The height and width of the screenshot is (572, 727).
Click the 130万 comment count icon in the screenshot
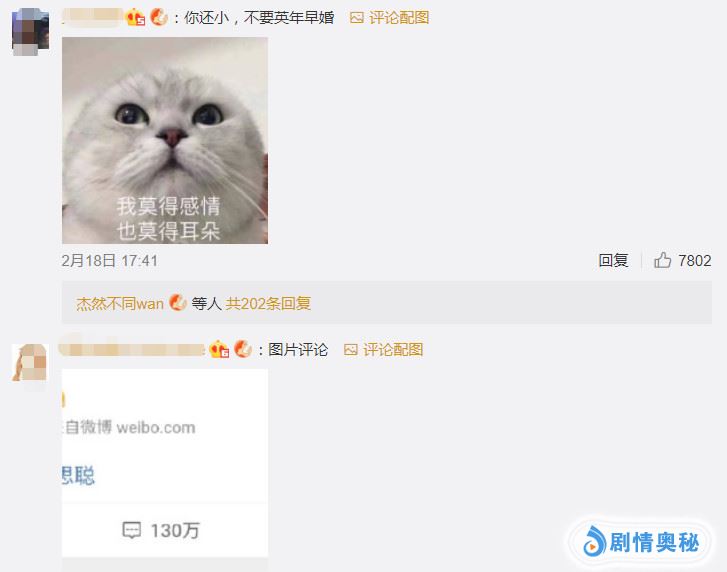(132, 530)
